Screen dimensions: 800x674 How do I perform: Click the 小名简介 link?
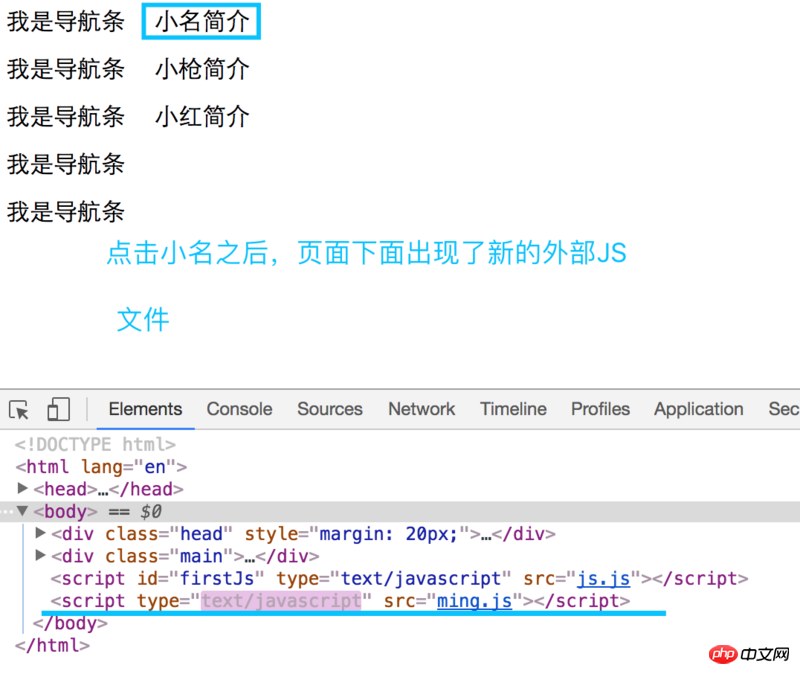click(x=202, y=21)
